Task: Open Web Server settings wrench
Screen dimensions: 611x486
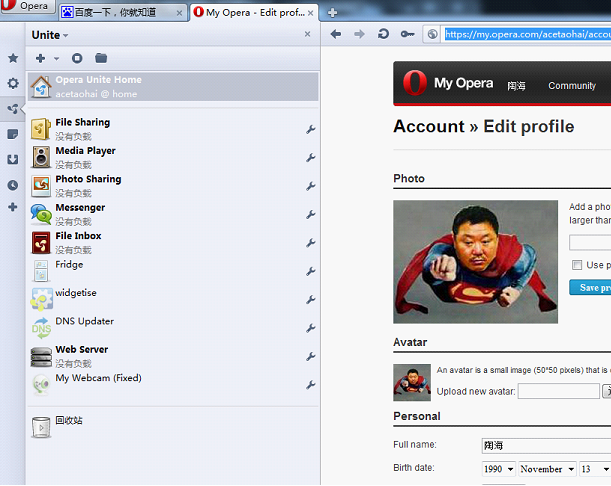Action: pos(311,356)
